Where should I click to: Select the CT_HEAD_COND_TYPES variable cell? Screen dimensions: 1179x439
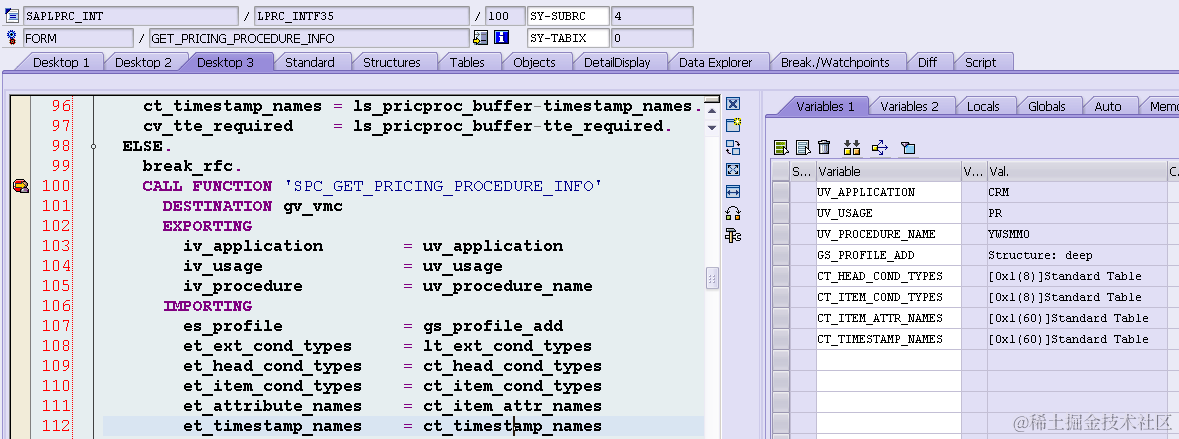pyautogui.click(x=889, y=276)
